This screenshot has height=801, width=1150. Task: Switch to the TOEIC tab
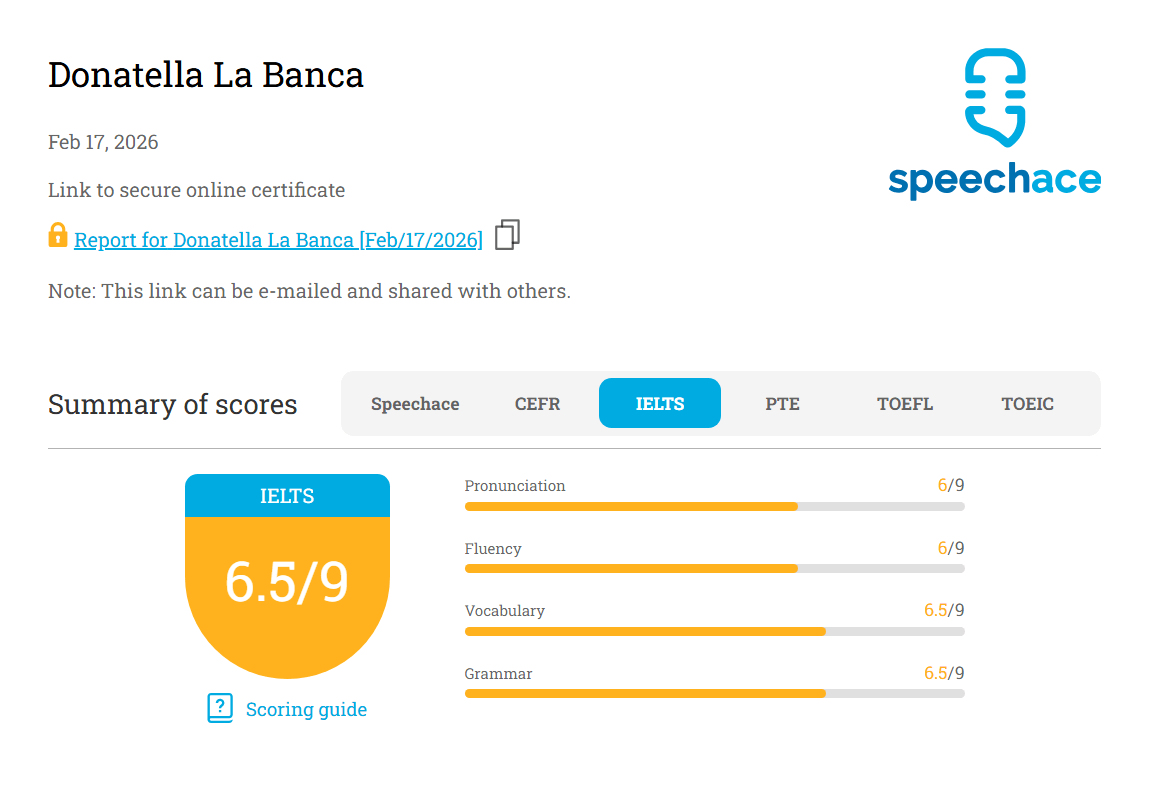point(1027,404)
